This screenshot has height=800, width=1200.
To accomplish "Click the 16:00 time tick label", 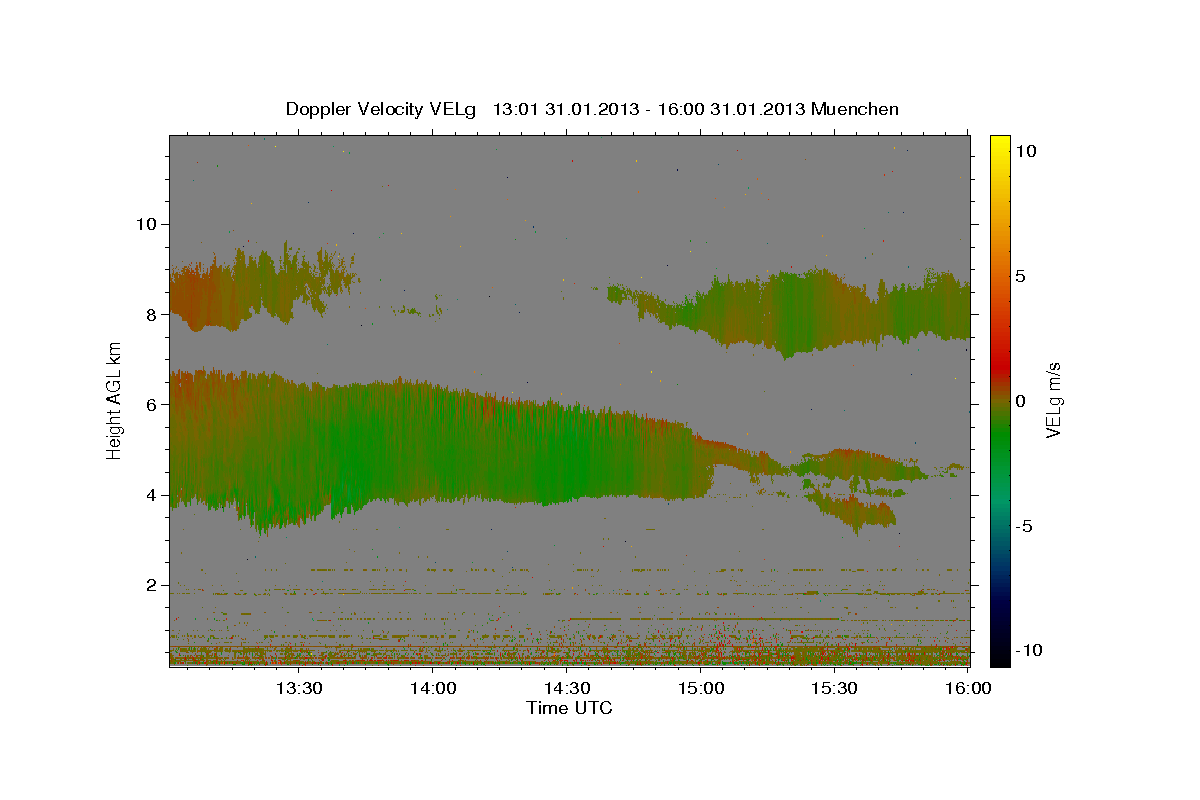I will (x=968, y=688).
